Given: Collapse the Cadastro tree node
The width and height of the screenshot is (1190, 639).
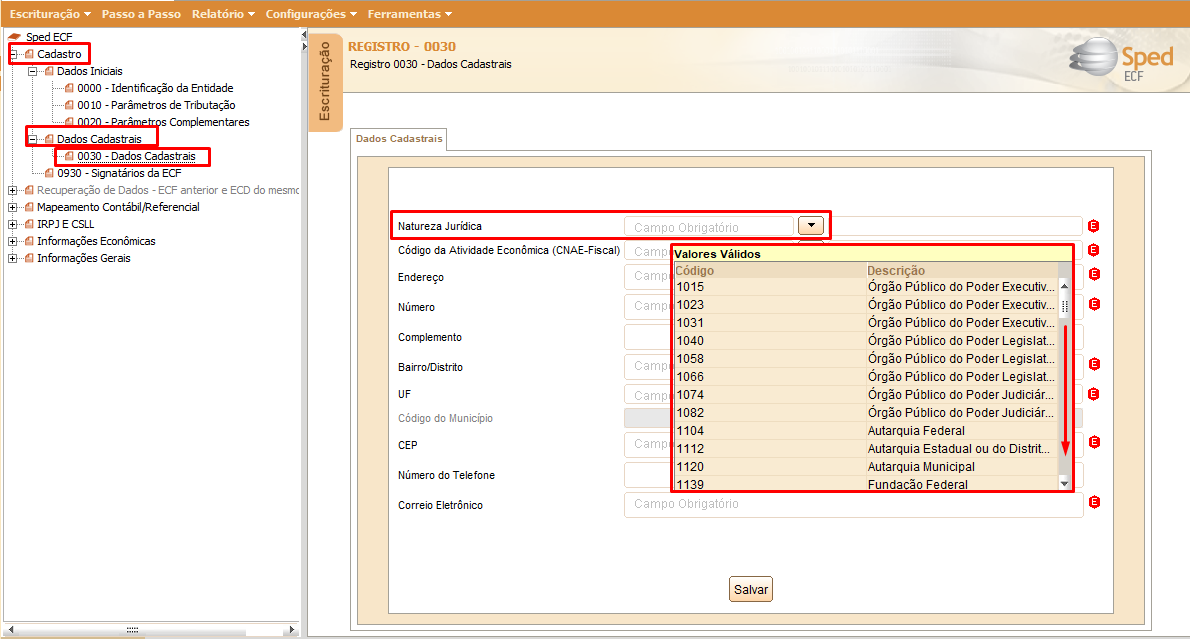Looking at the screenshot, I should pos(13,54).
